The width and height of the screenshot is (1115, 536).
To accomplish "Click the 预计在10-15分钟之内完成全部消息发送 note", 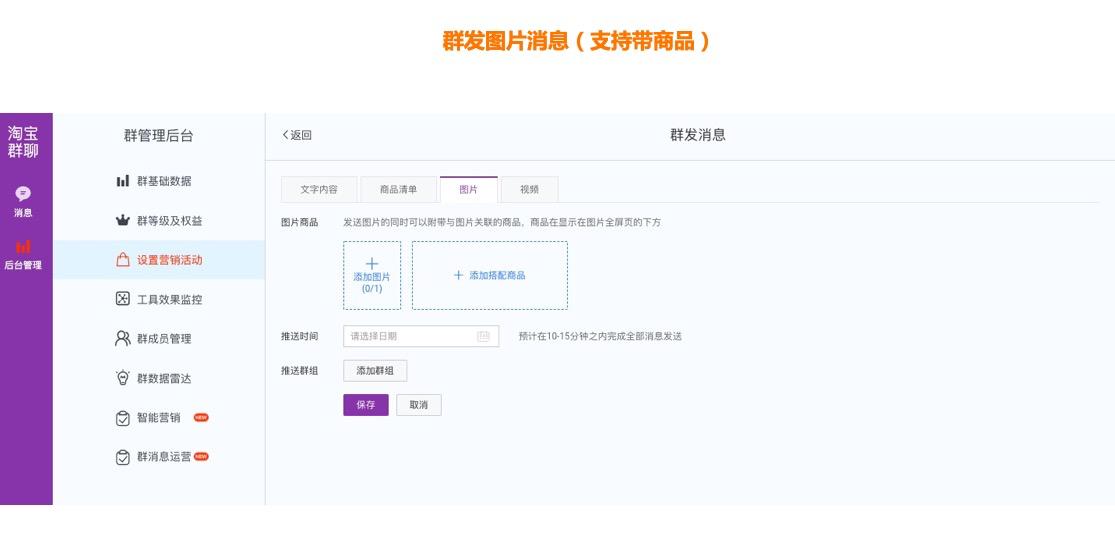I will pos(600,336).
